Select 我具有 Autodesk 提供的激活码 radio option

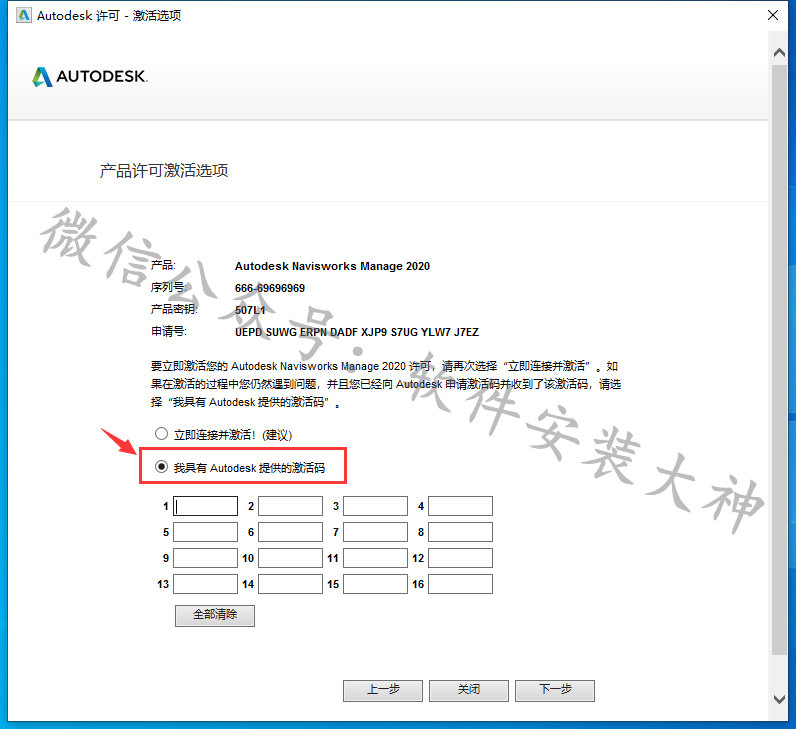(161, 467)
